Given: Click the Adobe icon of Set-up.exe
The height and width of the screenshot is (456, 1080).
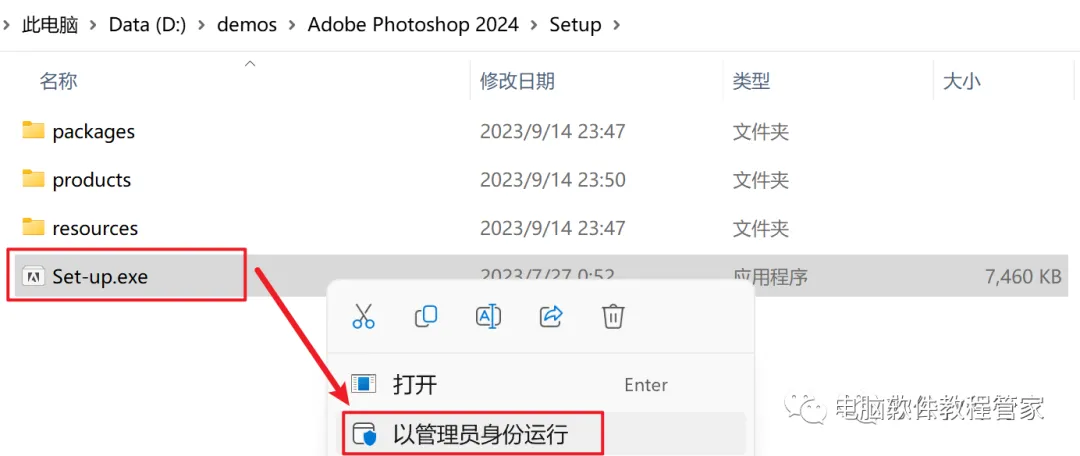Looking at the screenshot, I should [x=32, y=276].
